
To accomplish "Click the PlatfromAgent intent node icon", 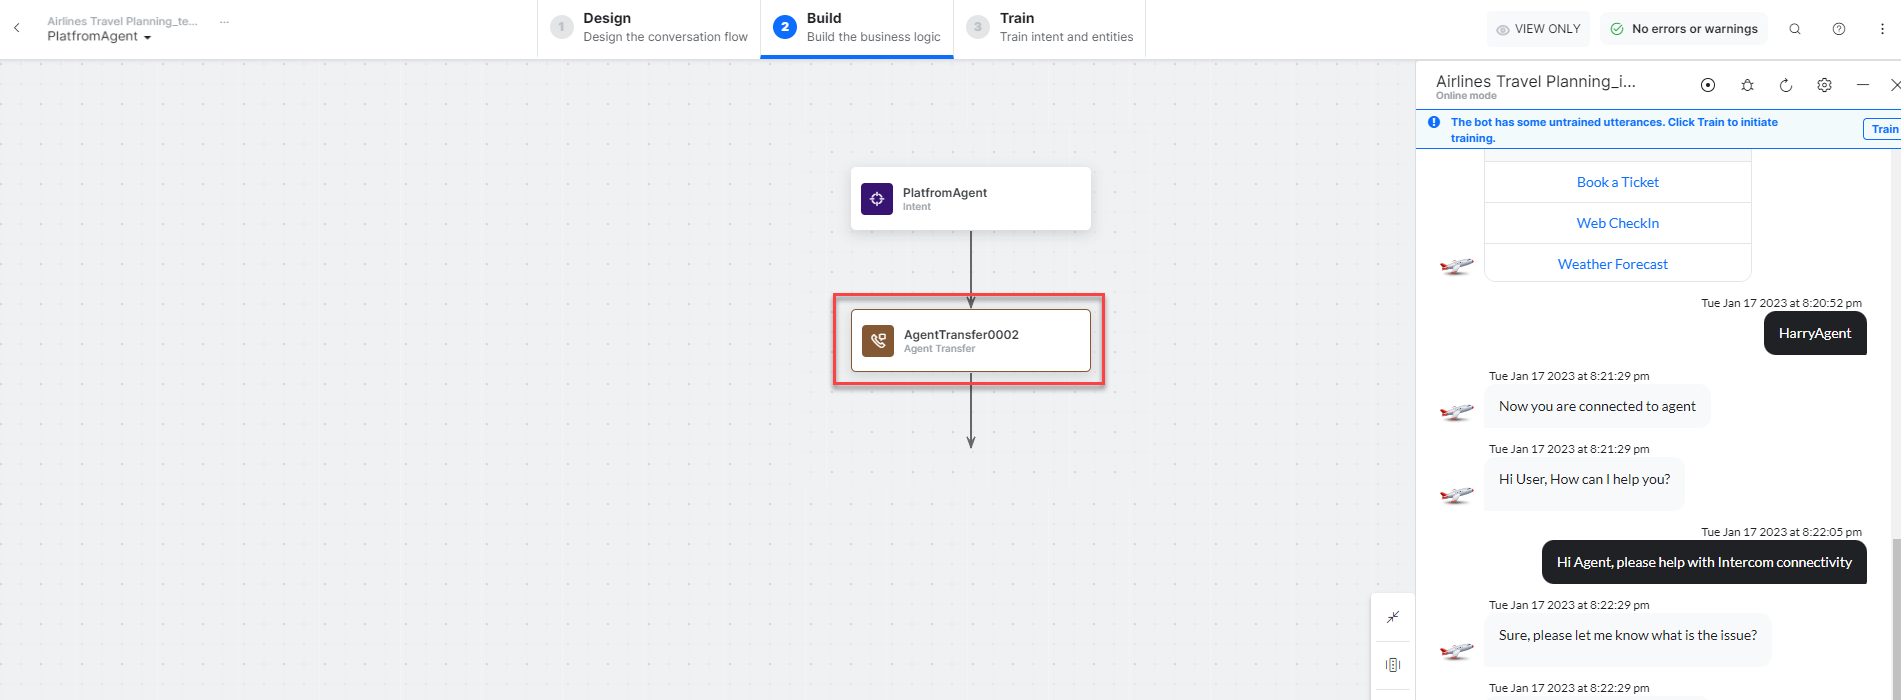I will 877,199.
